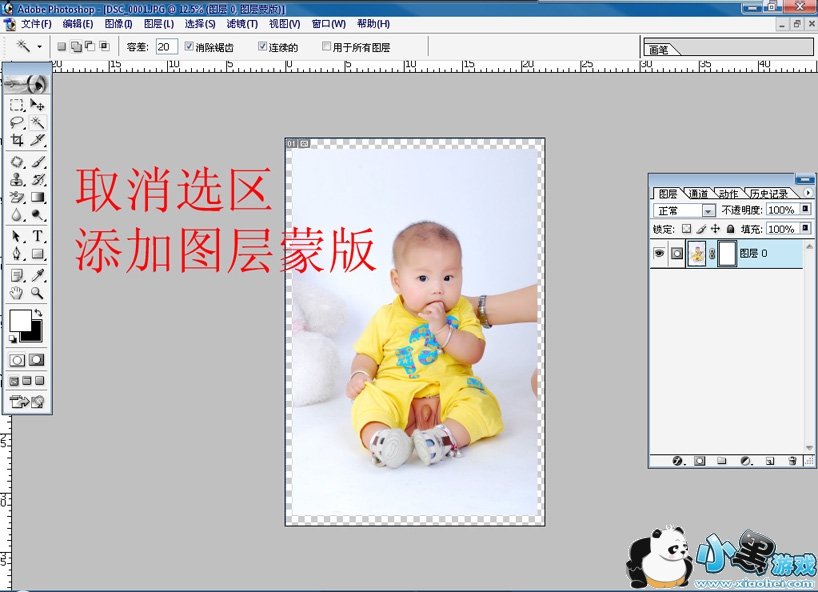
Task: Select the Lasso tool
Action: click(17, 123)
